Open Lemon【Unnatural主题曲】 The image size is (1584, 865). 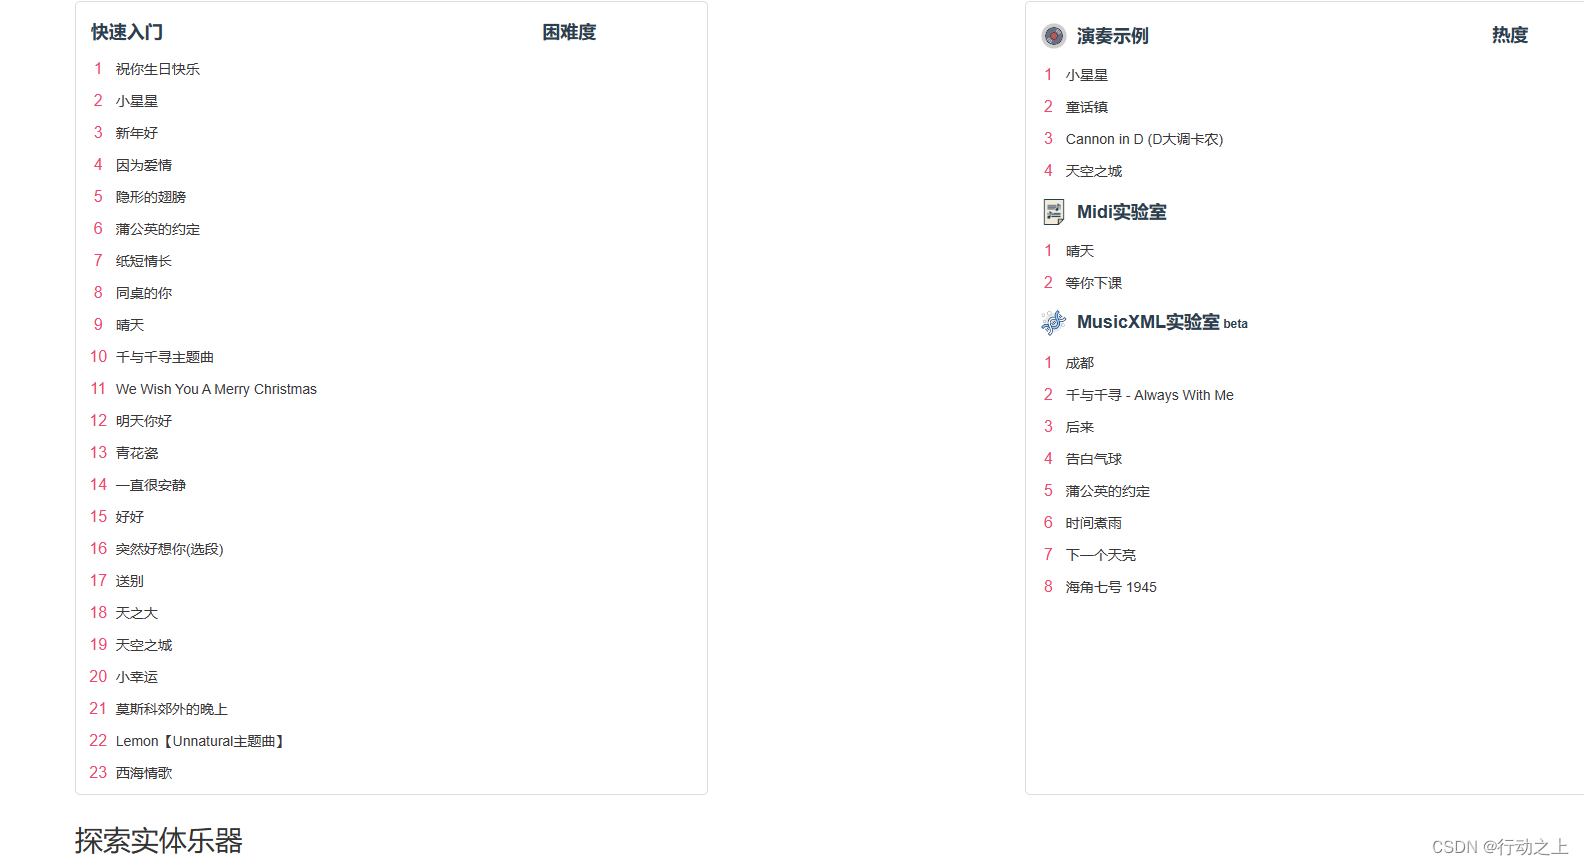(x=201, y=741)
